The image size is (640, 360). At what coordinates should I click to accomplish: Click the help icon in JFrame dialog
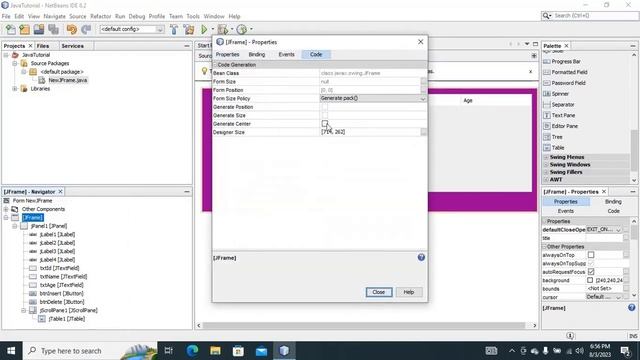421,257
